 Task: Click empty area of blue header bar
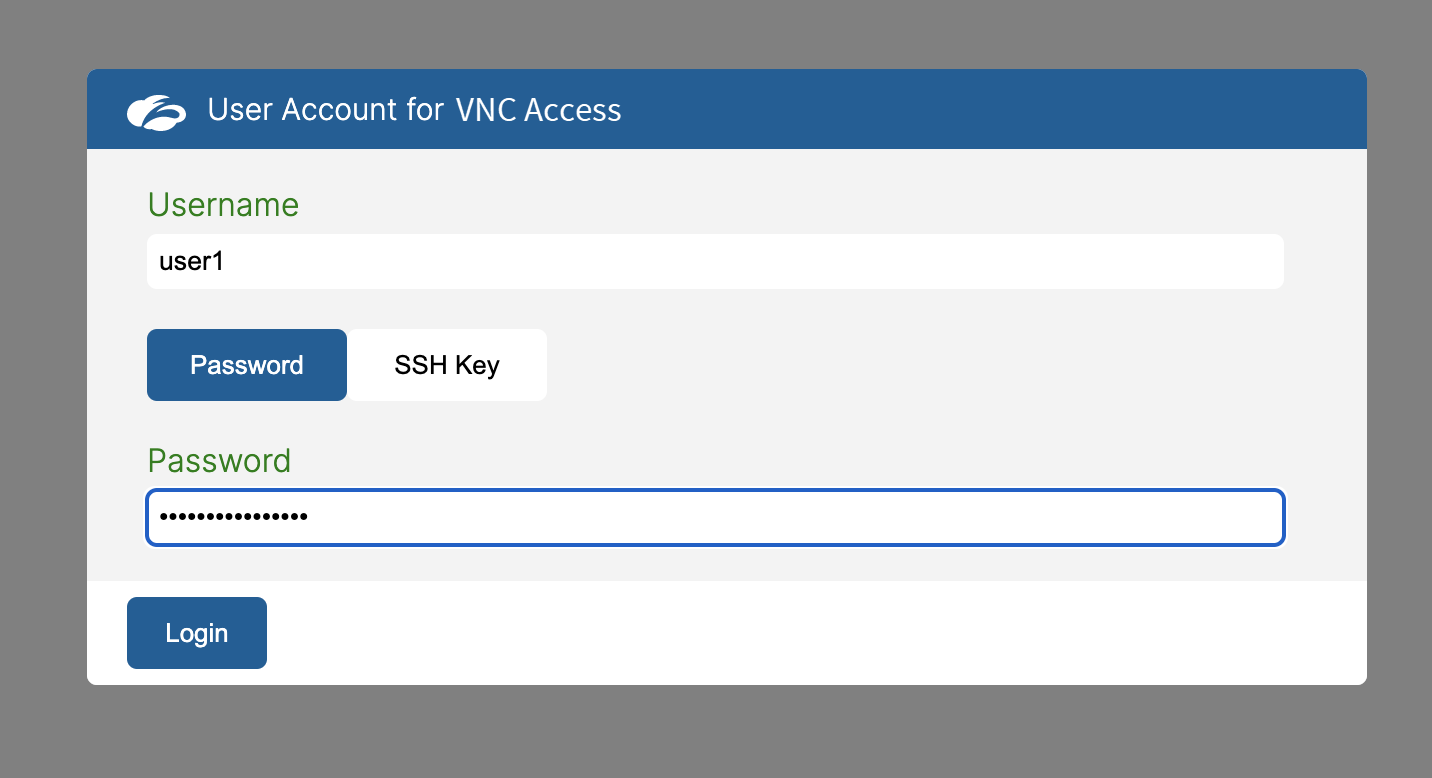1000,110
